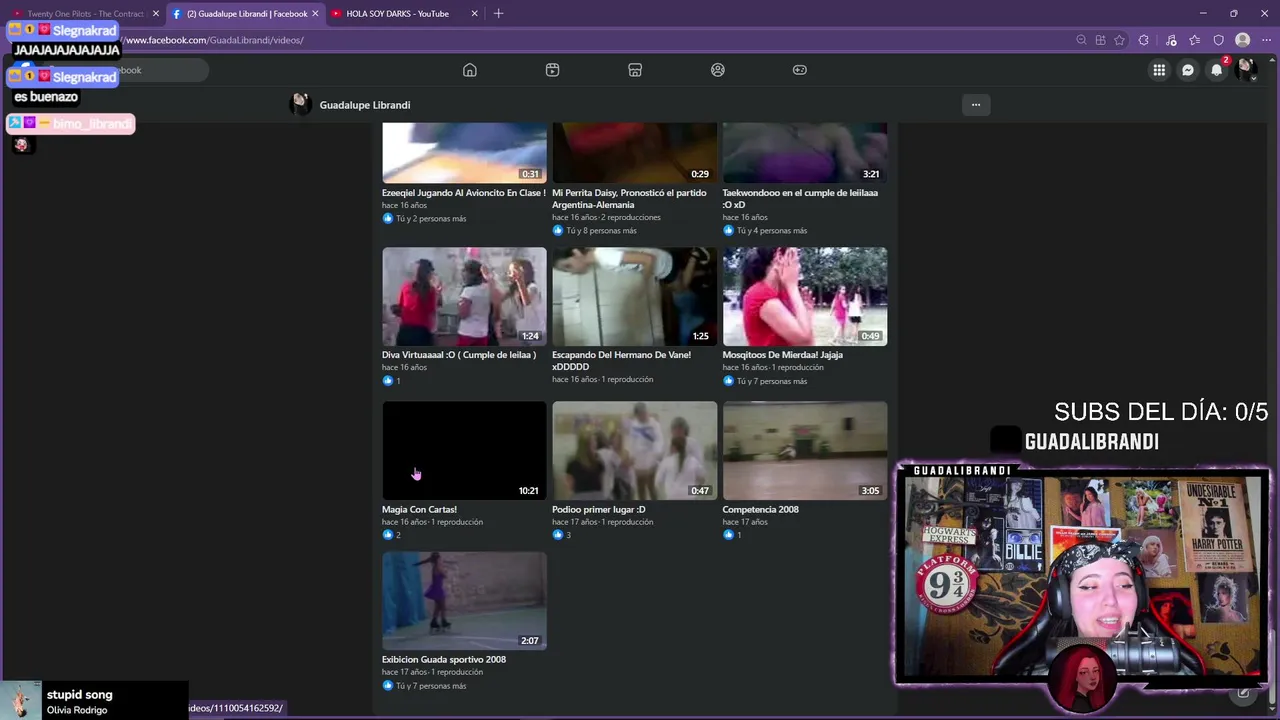This screenshot has height=720, width=1280.
Task: Play Competencia 2008 video thumbnail
Action: [x=805, y=450]
